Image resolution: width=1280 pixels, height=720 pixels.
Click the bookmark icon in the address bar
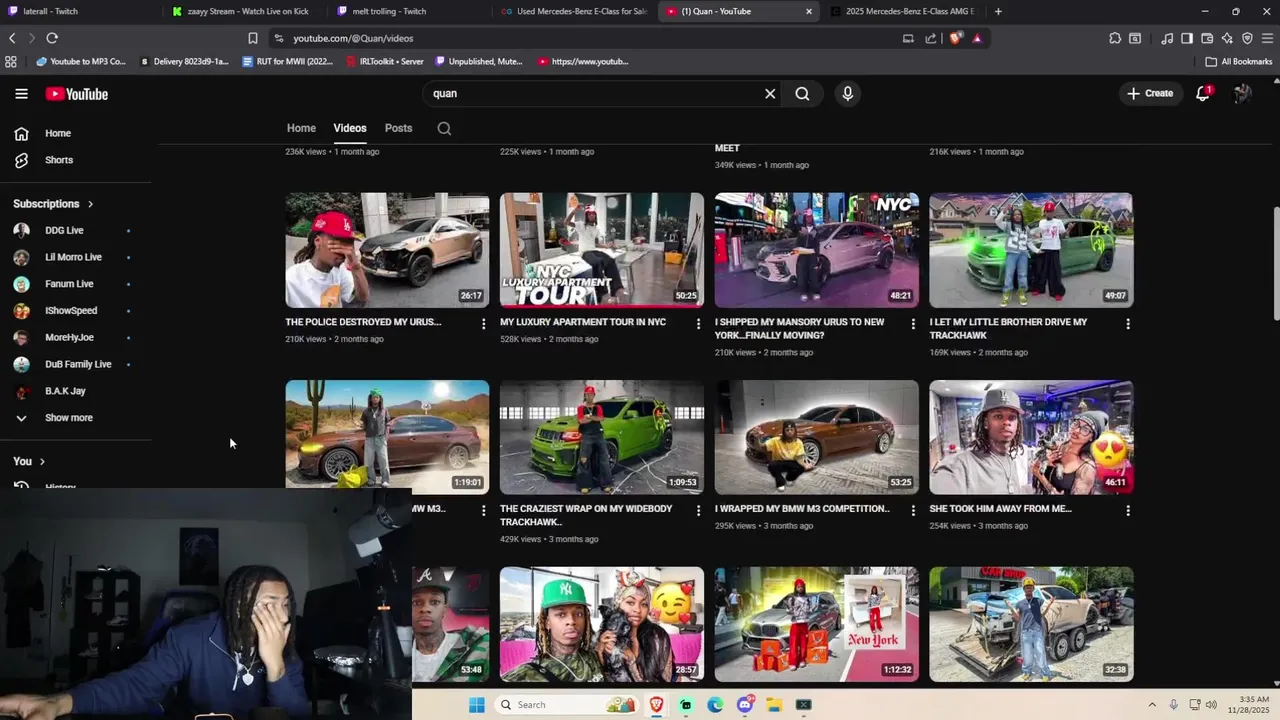[253, 38]
